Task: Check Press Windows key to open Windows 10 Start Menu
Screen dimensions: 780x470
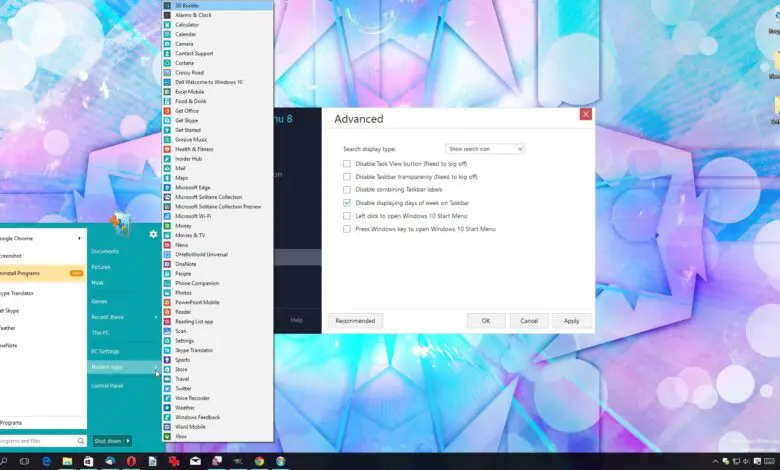Action: [x=347, y=229]
